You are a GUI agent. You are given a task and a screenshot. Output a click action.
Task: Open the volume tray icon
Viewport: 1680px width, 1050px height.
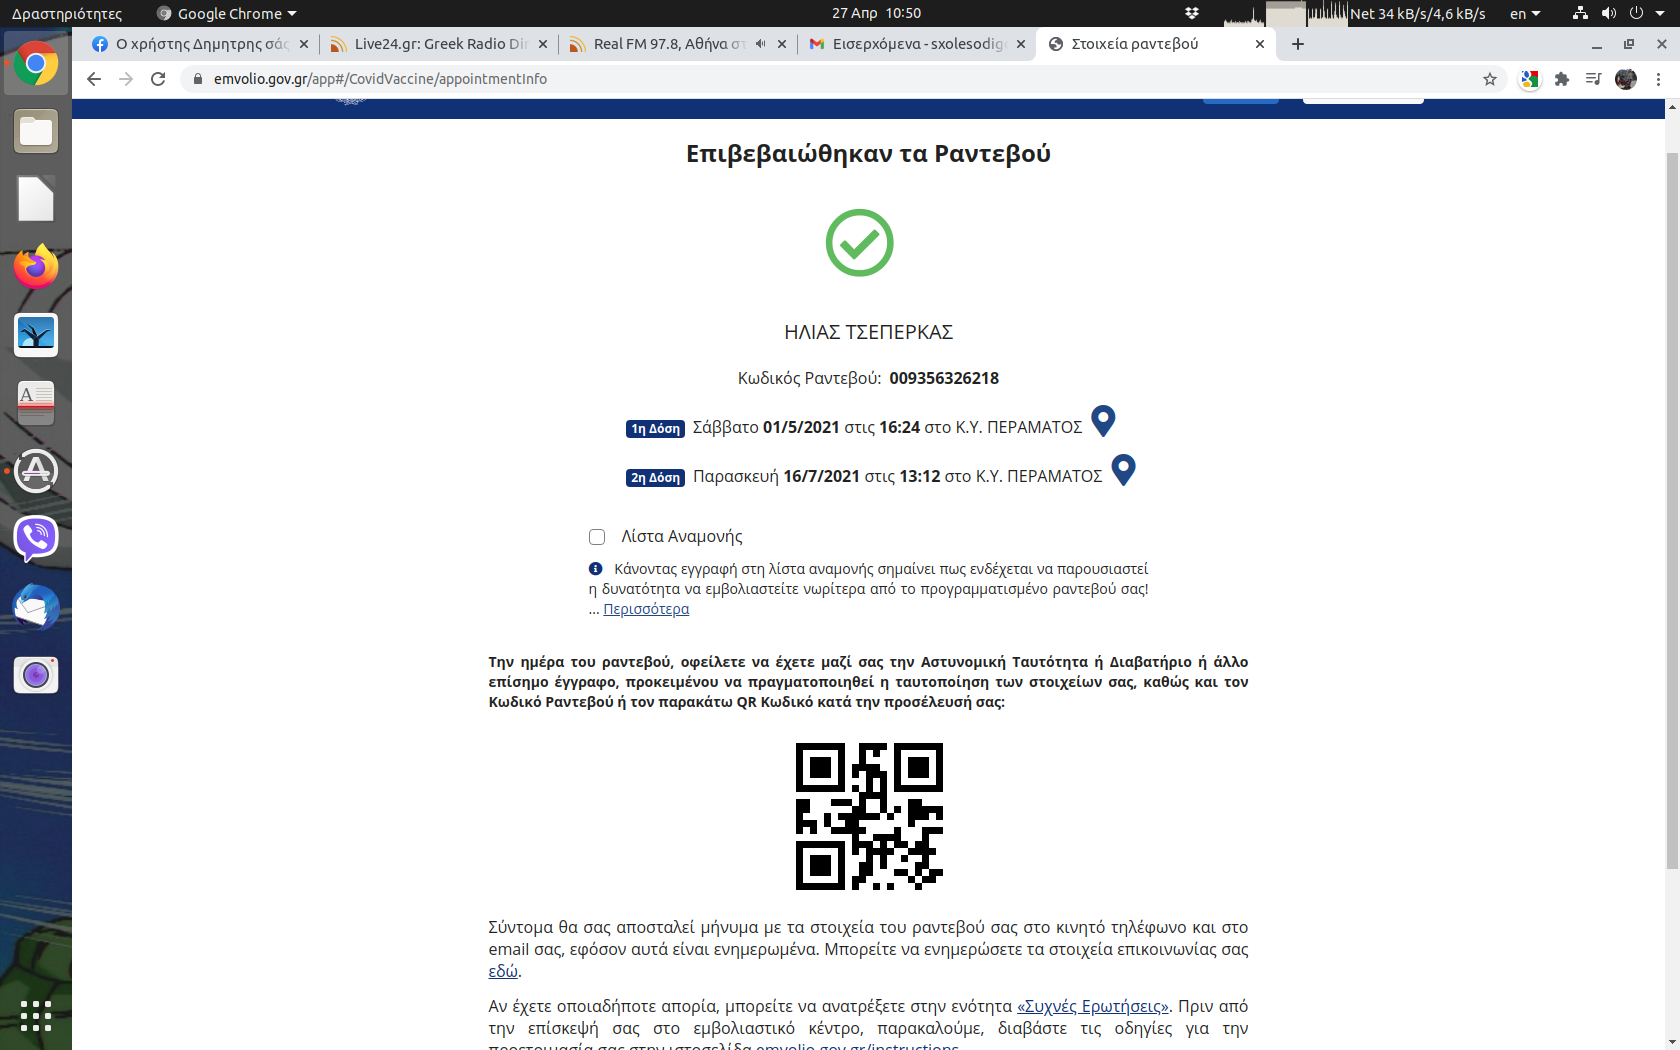coord(1608,13)
